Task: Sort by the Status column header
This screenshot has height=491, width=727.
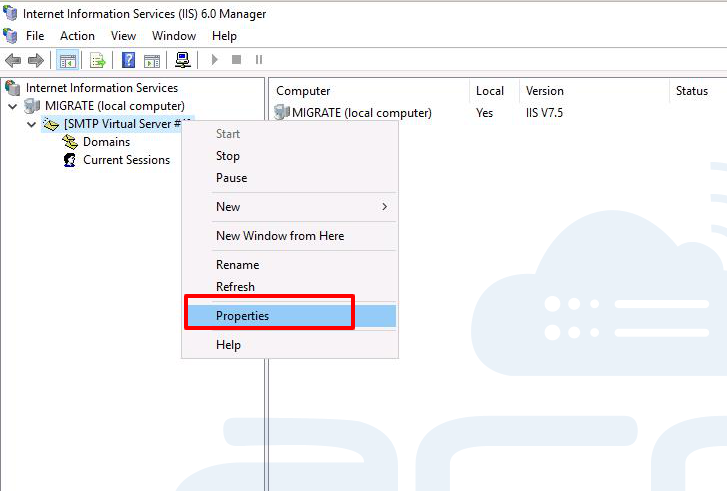Action: pos(698,91)
